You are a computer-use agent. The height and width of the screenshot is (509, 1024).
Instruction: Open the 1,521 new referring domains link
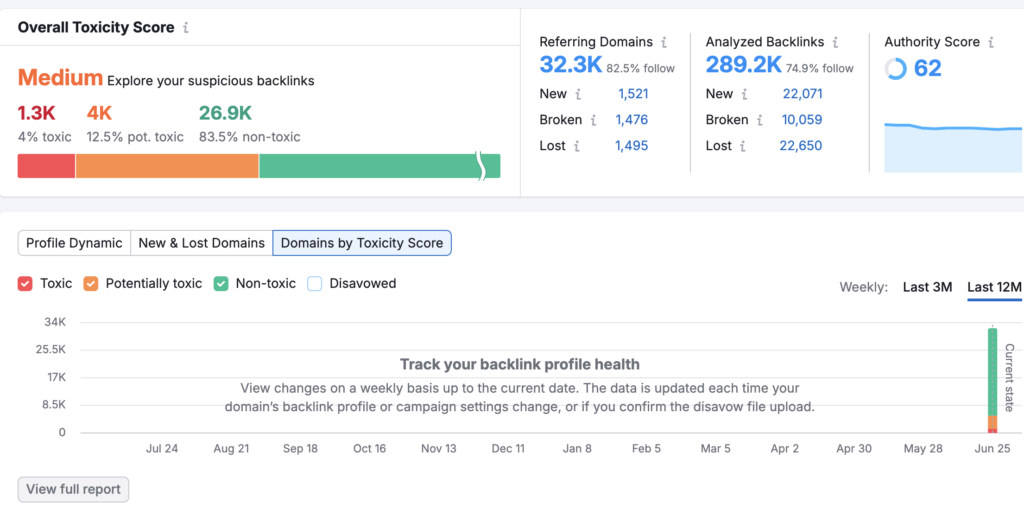click(x=632, y=94)
